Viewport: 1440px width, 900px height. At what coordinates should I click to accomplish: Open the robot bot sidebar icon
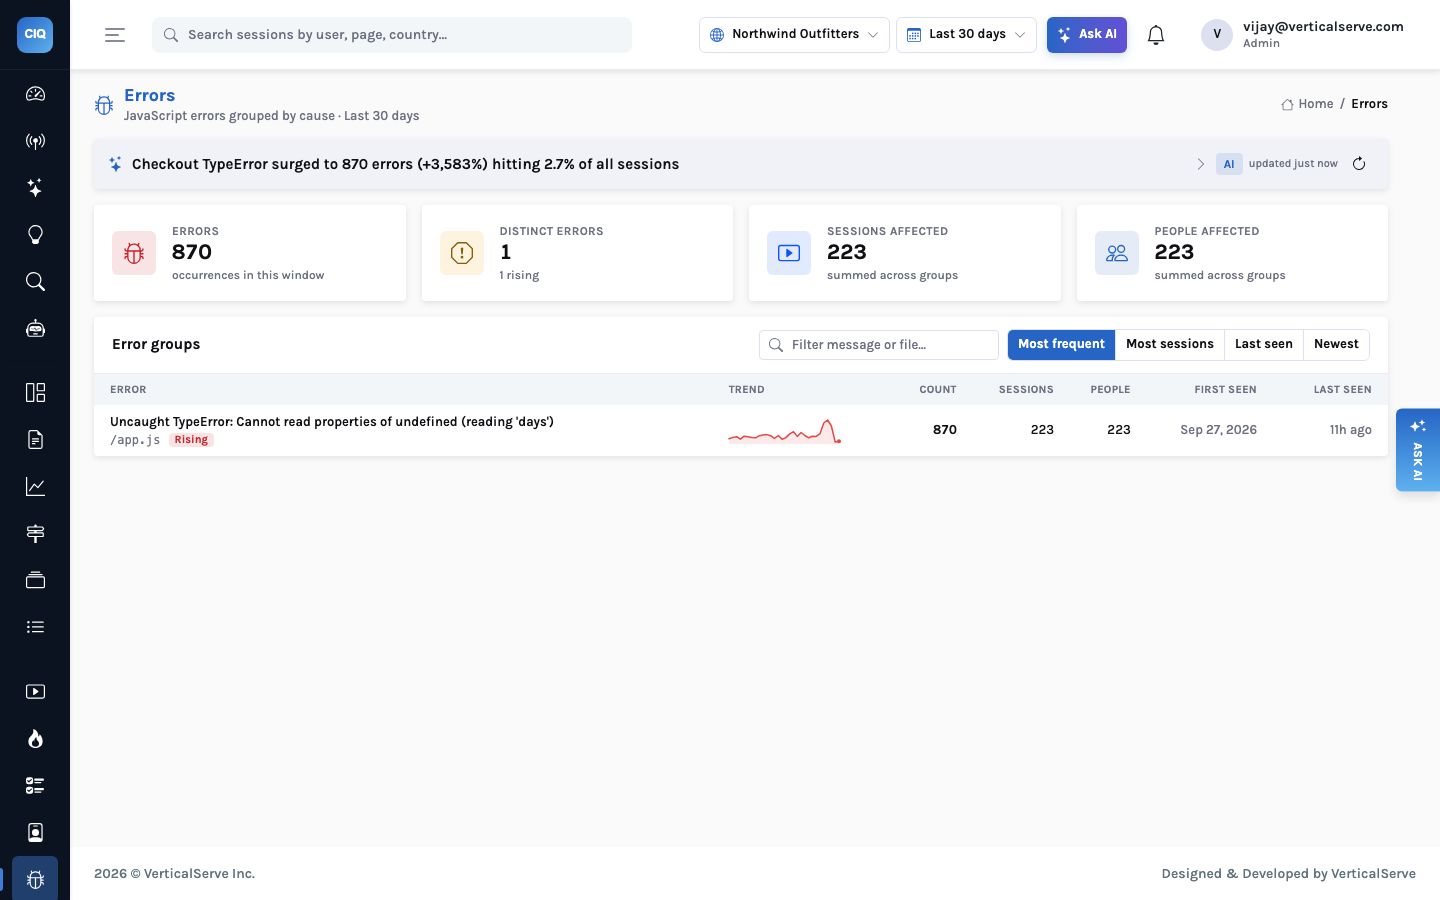pos(35,329)
